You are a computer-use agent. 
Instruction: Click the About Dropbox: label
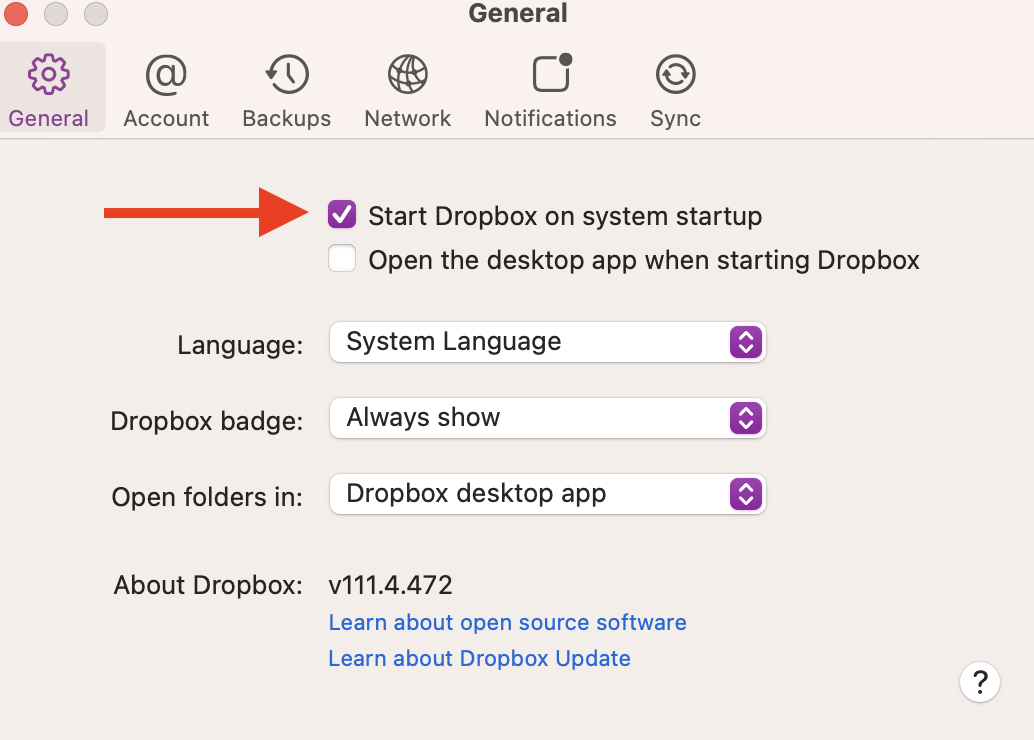click(208, 585)
